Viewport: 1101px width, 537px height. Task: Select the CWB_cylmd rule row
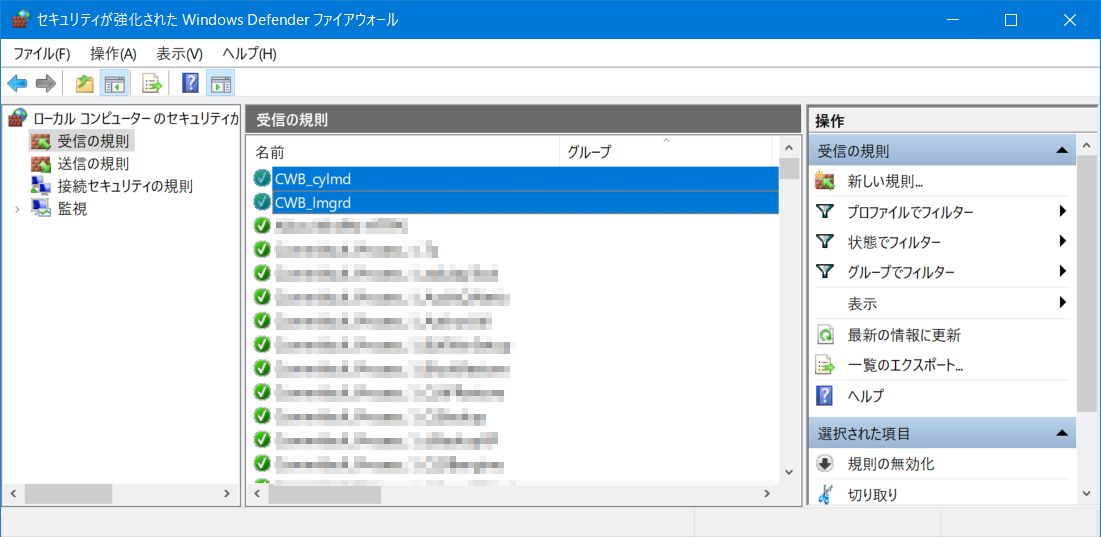coord(525,179)
